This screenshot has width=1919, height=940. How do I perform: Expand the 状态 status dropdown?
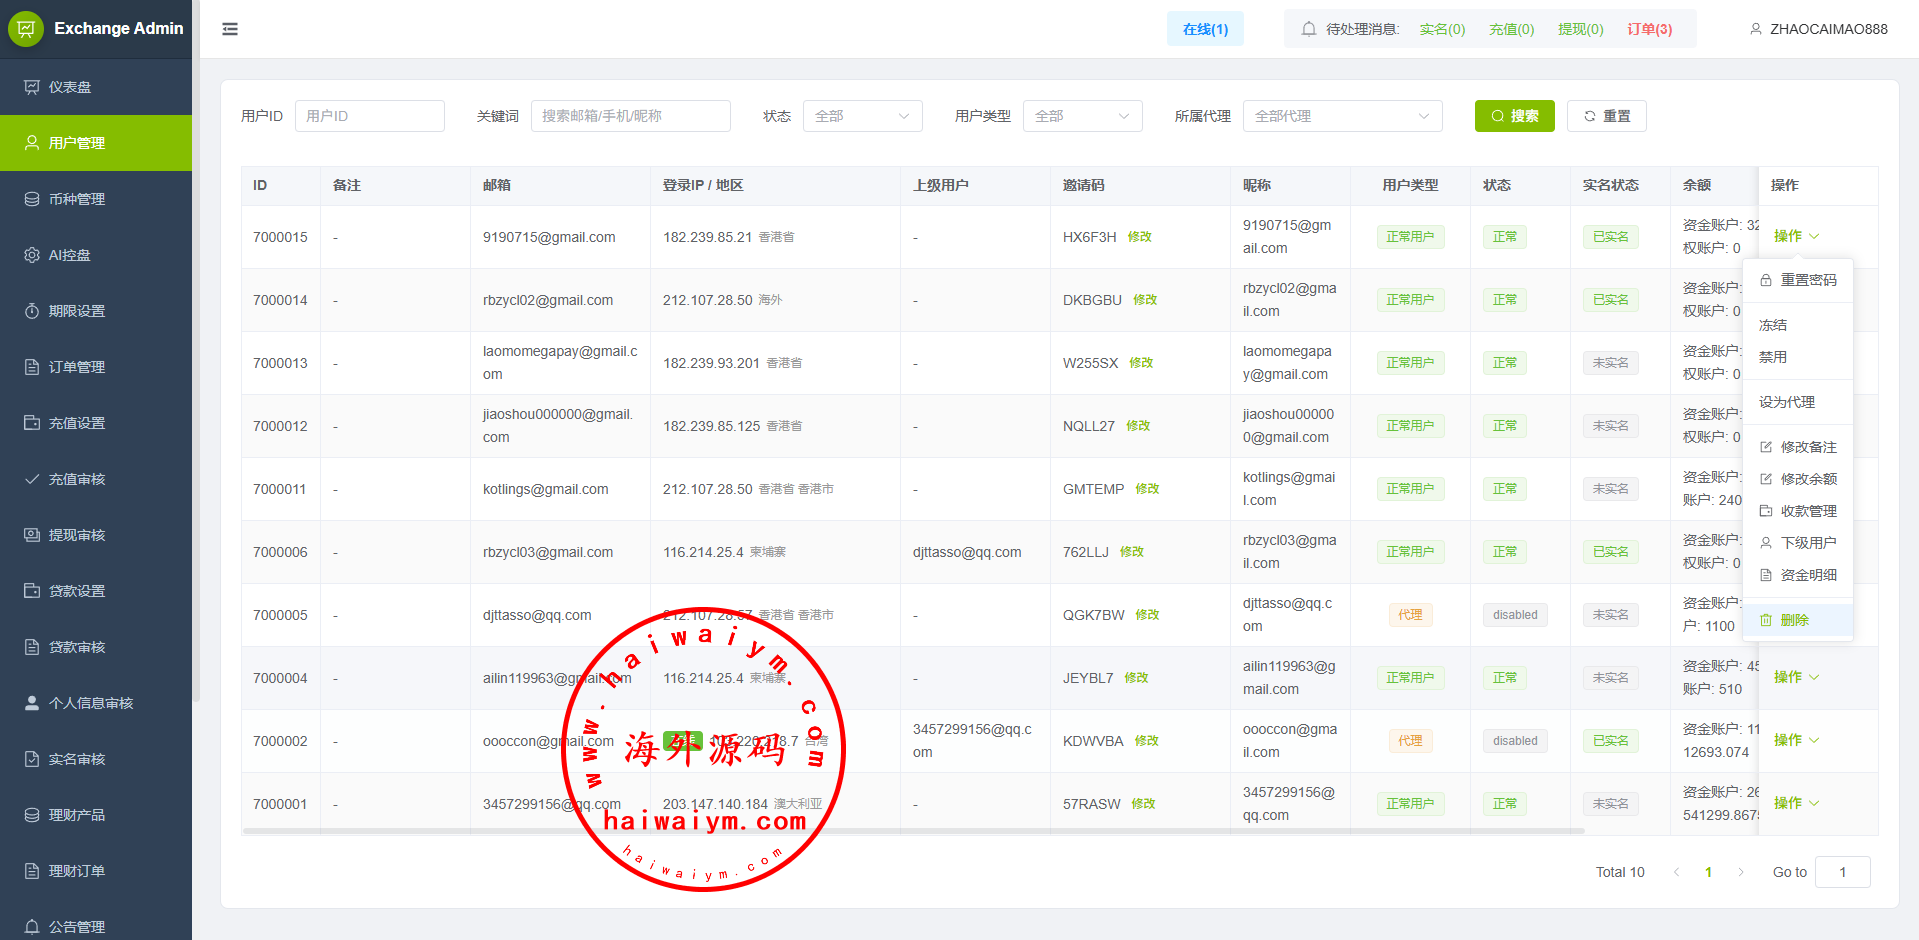coord(862,116)
